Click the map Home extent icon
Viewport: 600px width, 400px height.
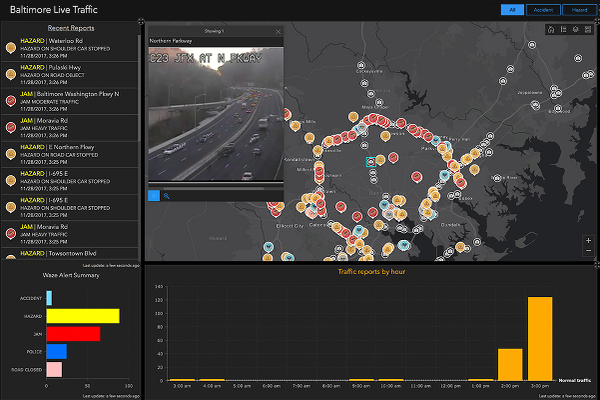551,30
